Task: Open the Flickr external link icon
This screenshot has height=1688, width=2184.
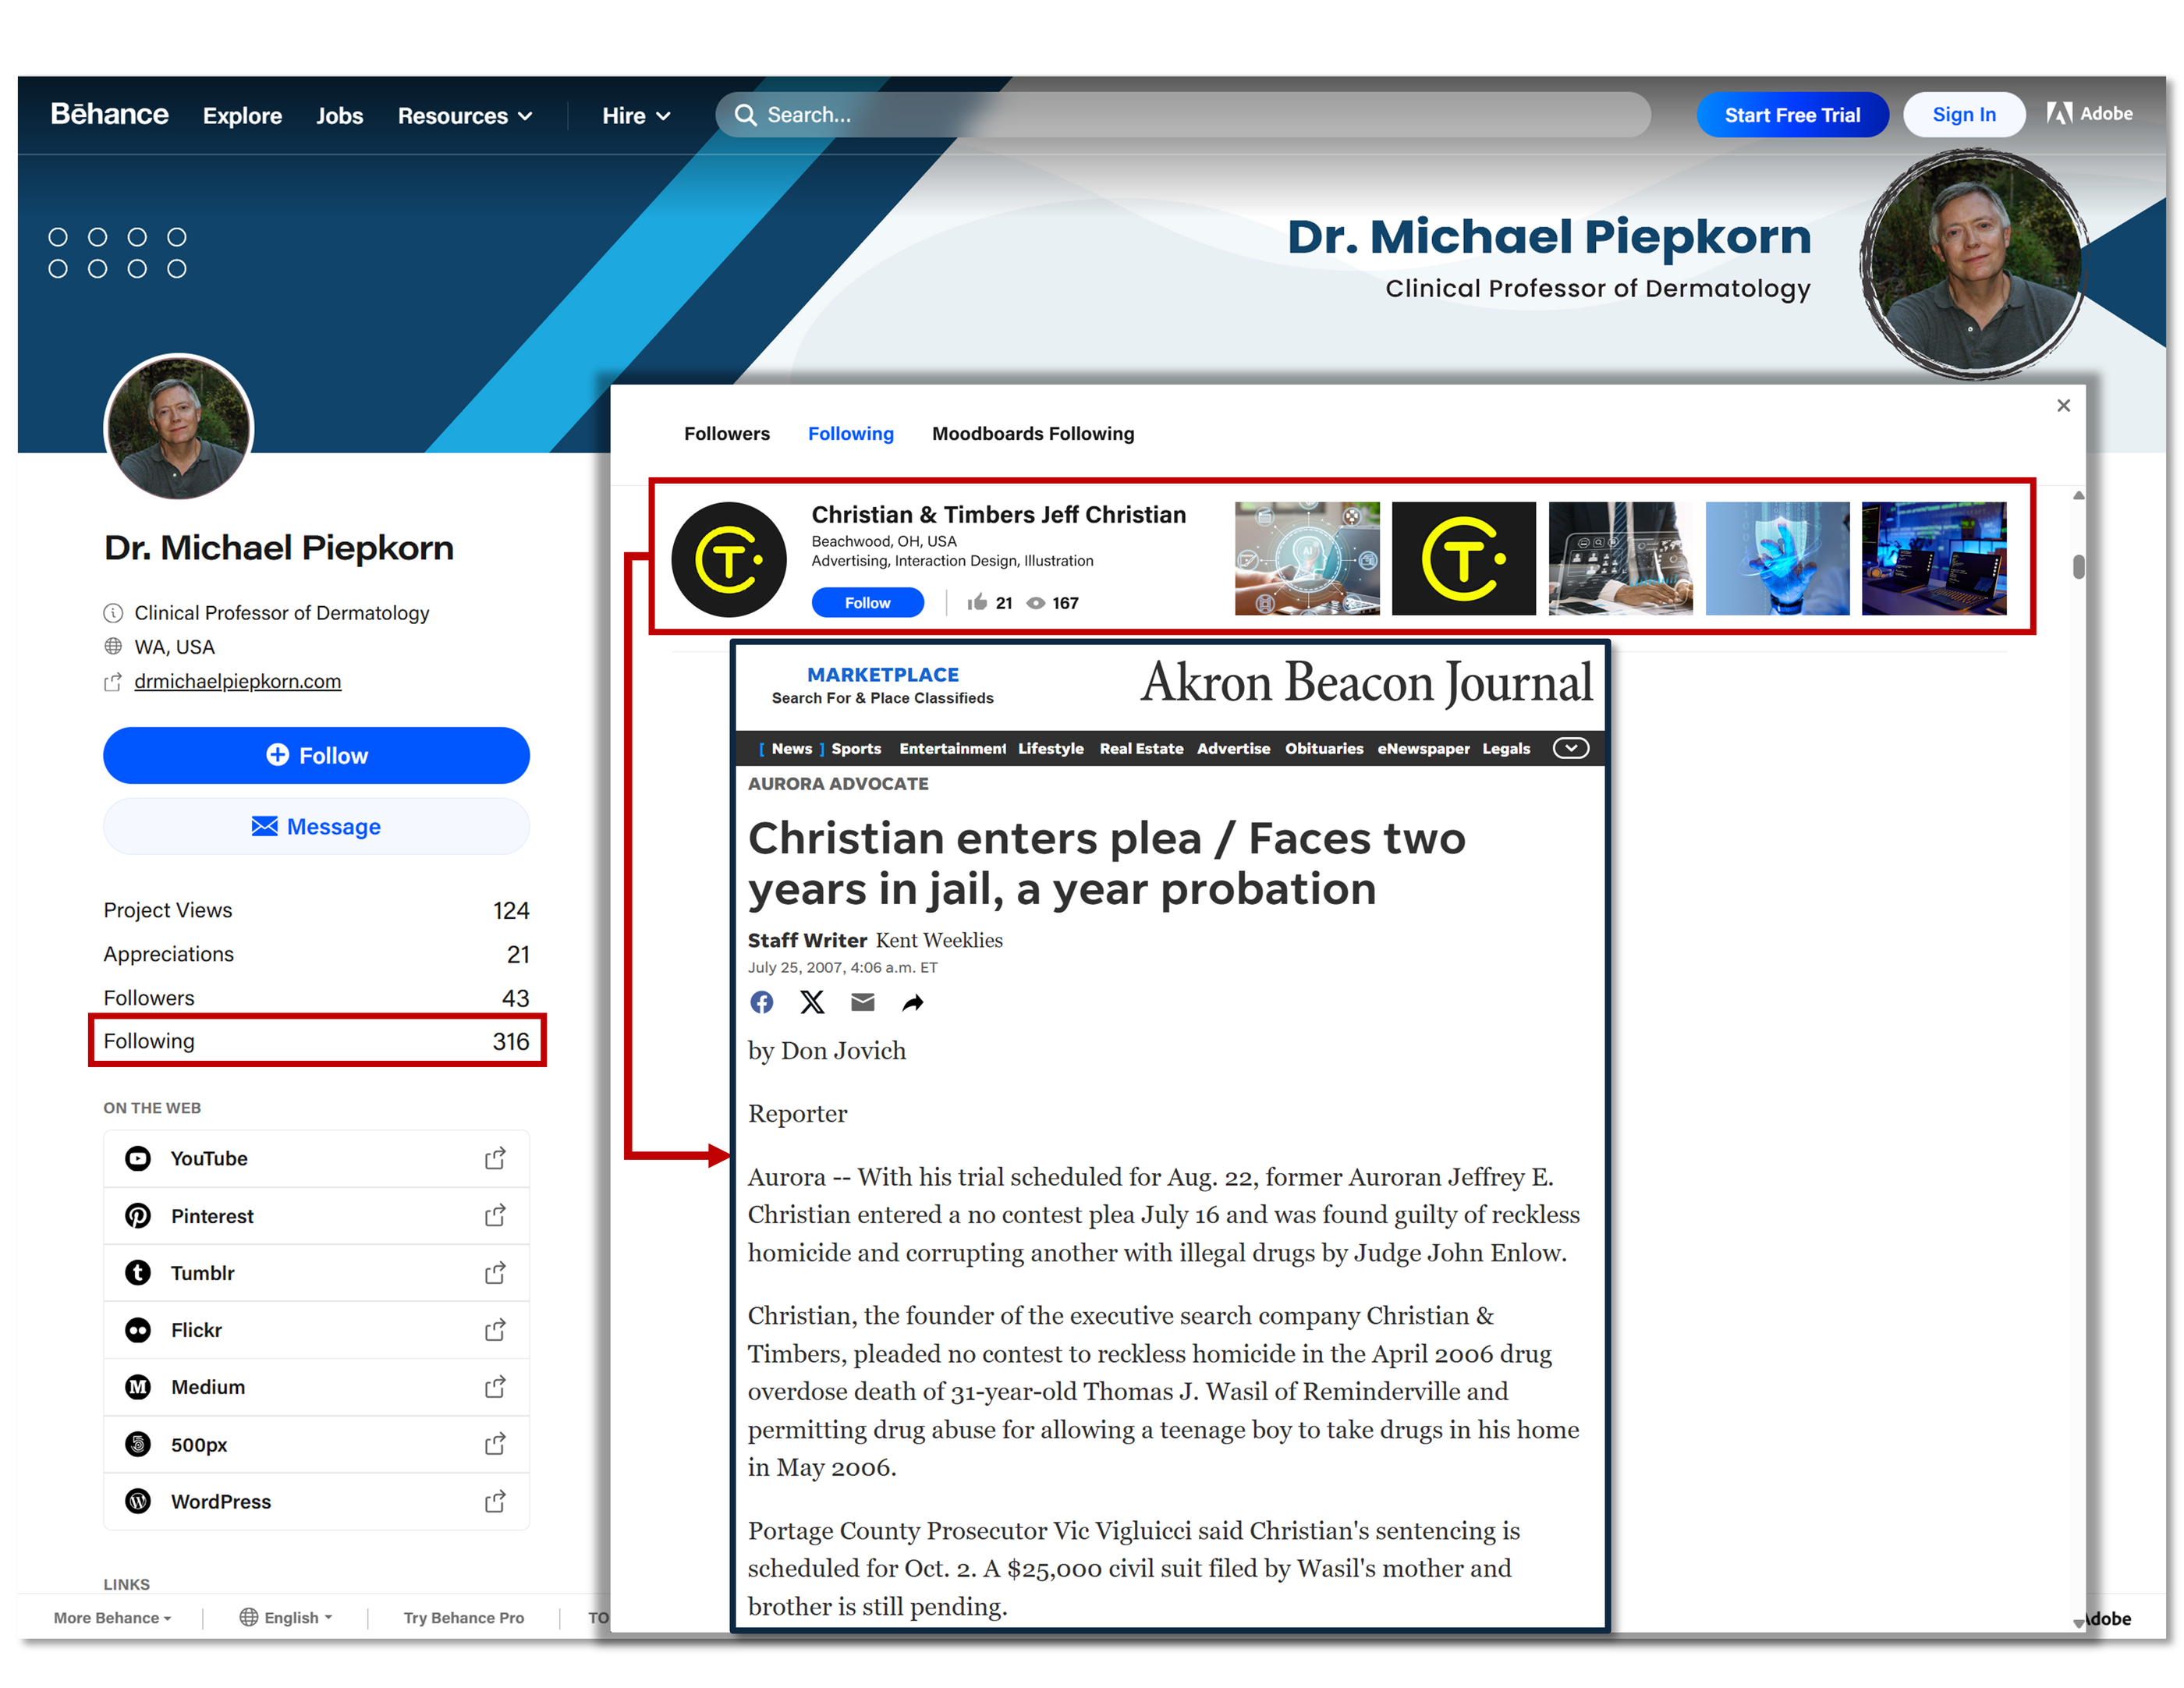Action: pyautogui.click(x=495, y=1330)
